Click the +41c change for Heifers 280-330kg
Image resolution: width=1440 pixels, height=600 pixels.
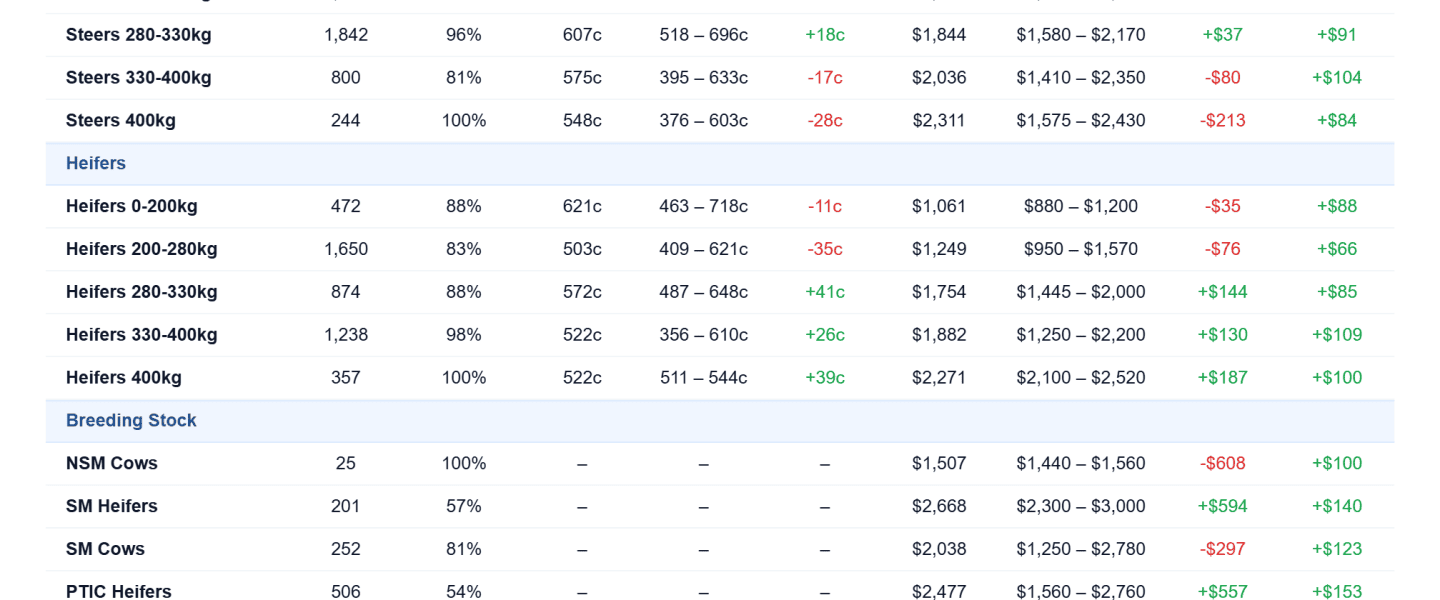825,292
